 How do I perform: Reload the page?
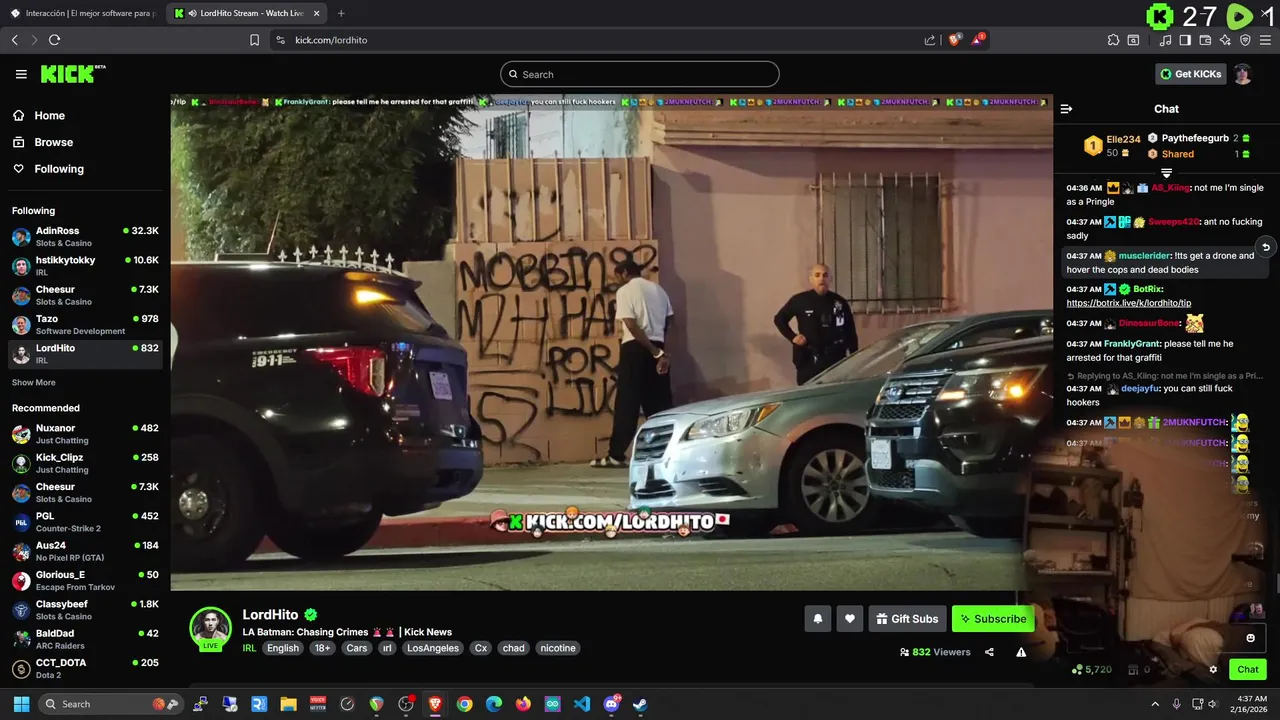(x=54, y=40)
